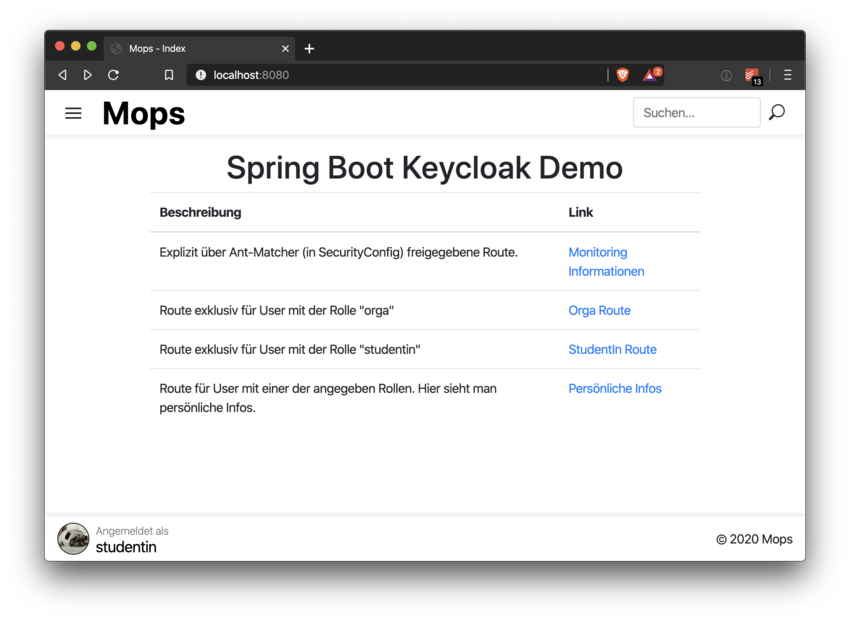Screen dimensions: 850x620
Task: Go back with browser back arrow
Action: (x=62, y=75)
